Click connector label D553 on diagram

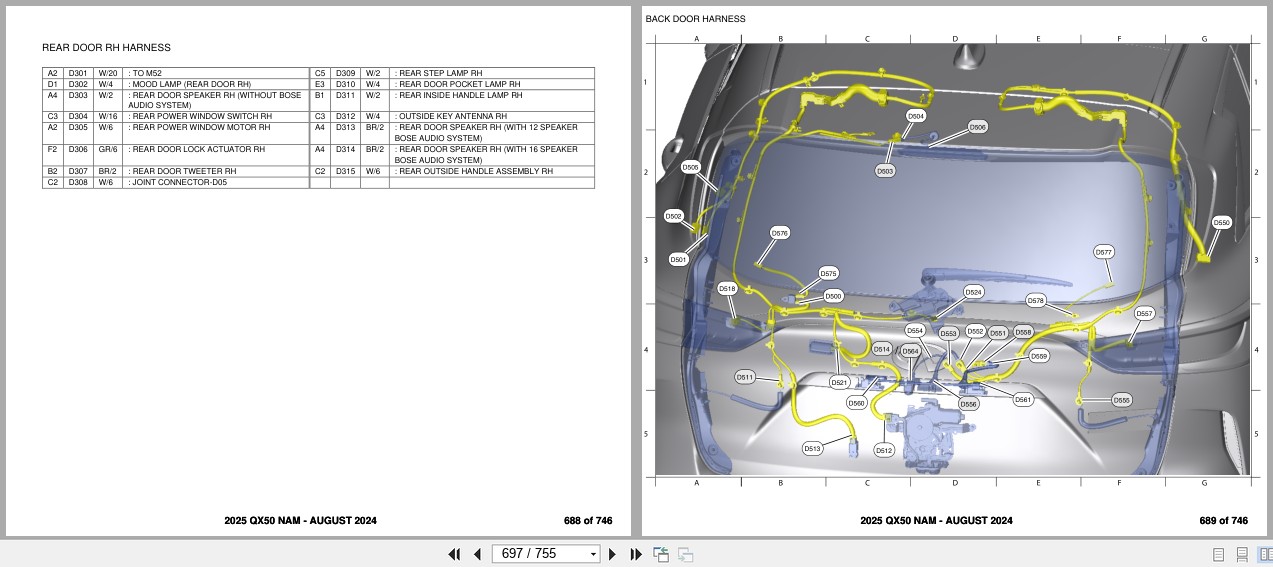tap(949, 333)
